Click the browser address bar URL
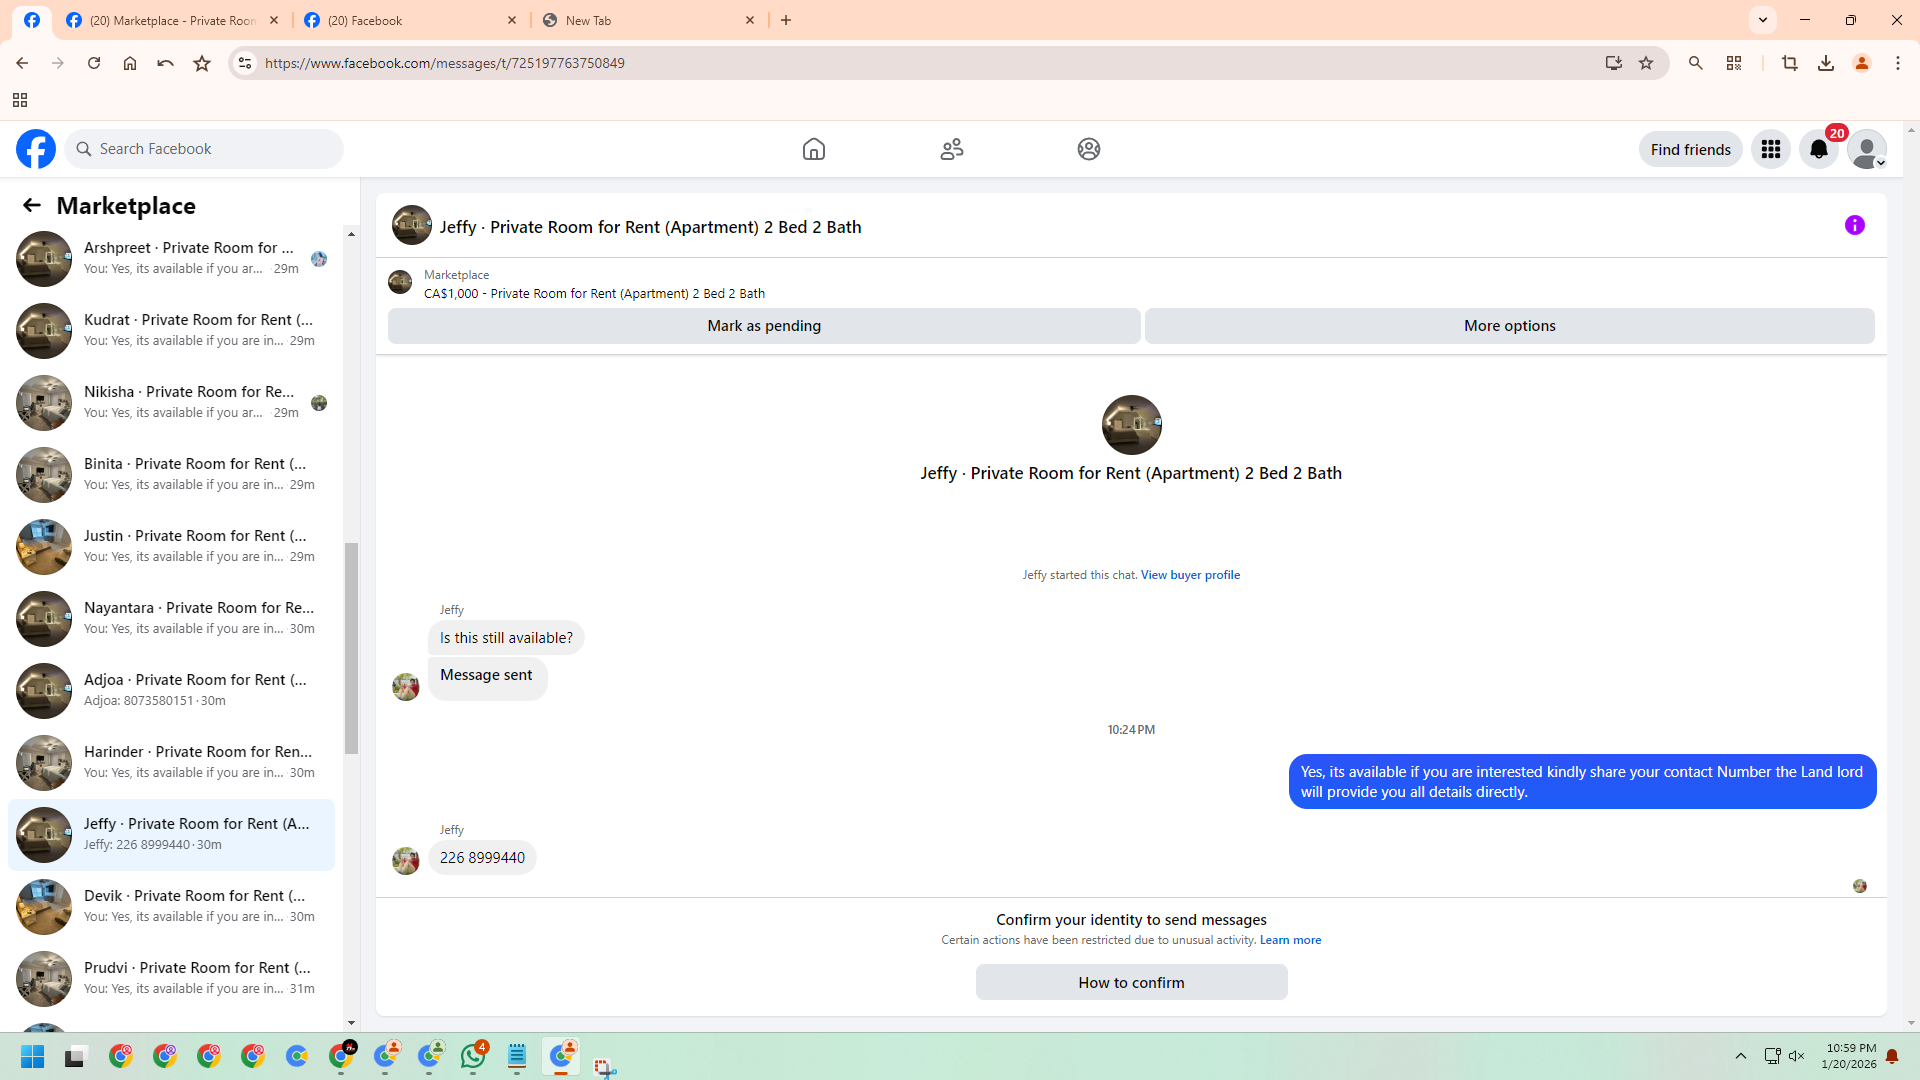The height and width of the screenshot is (1080, 1920). click(x=445, y=63)
